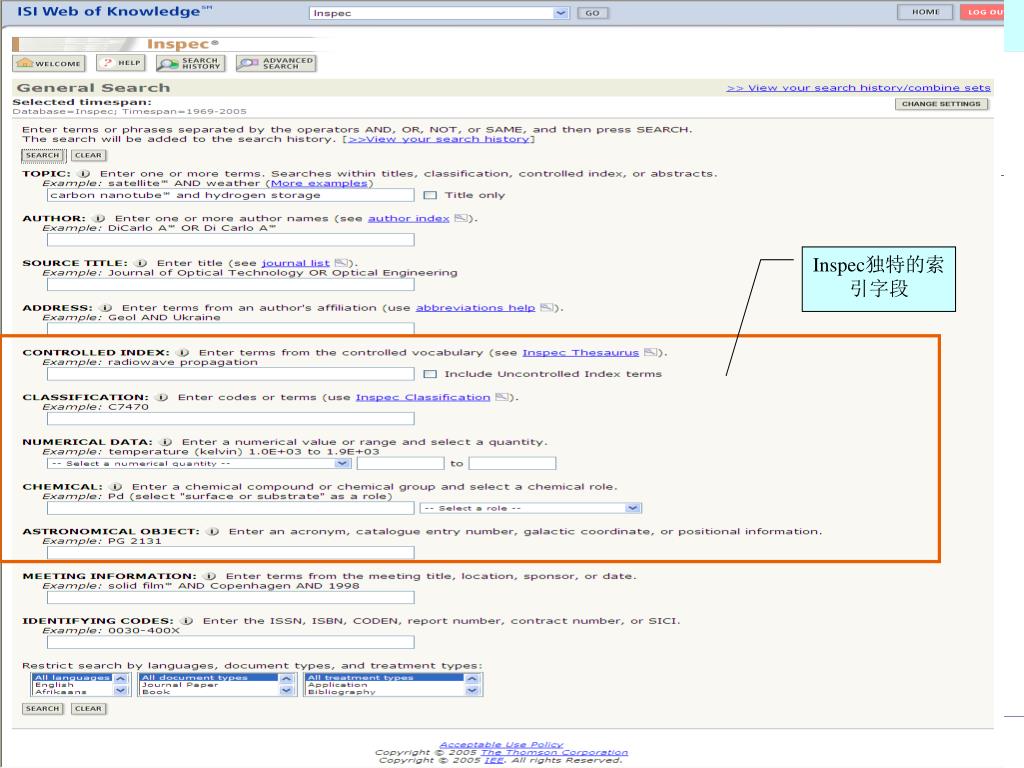Open the author index link

coord(409,218)
